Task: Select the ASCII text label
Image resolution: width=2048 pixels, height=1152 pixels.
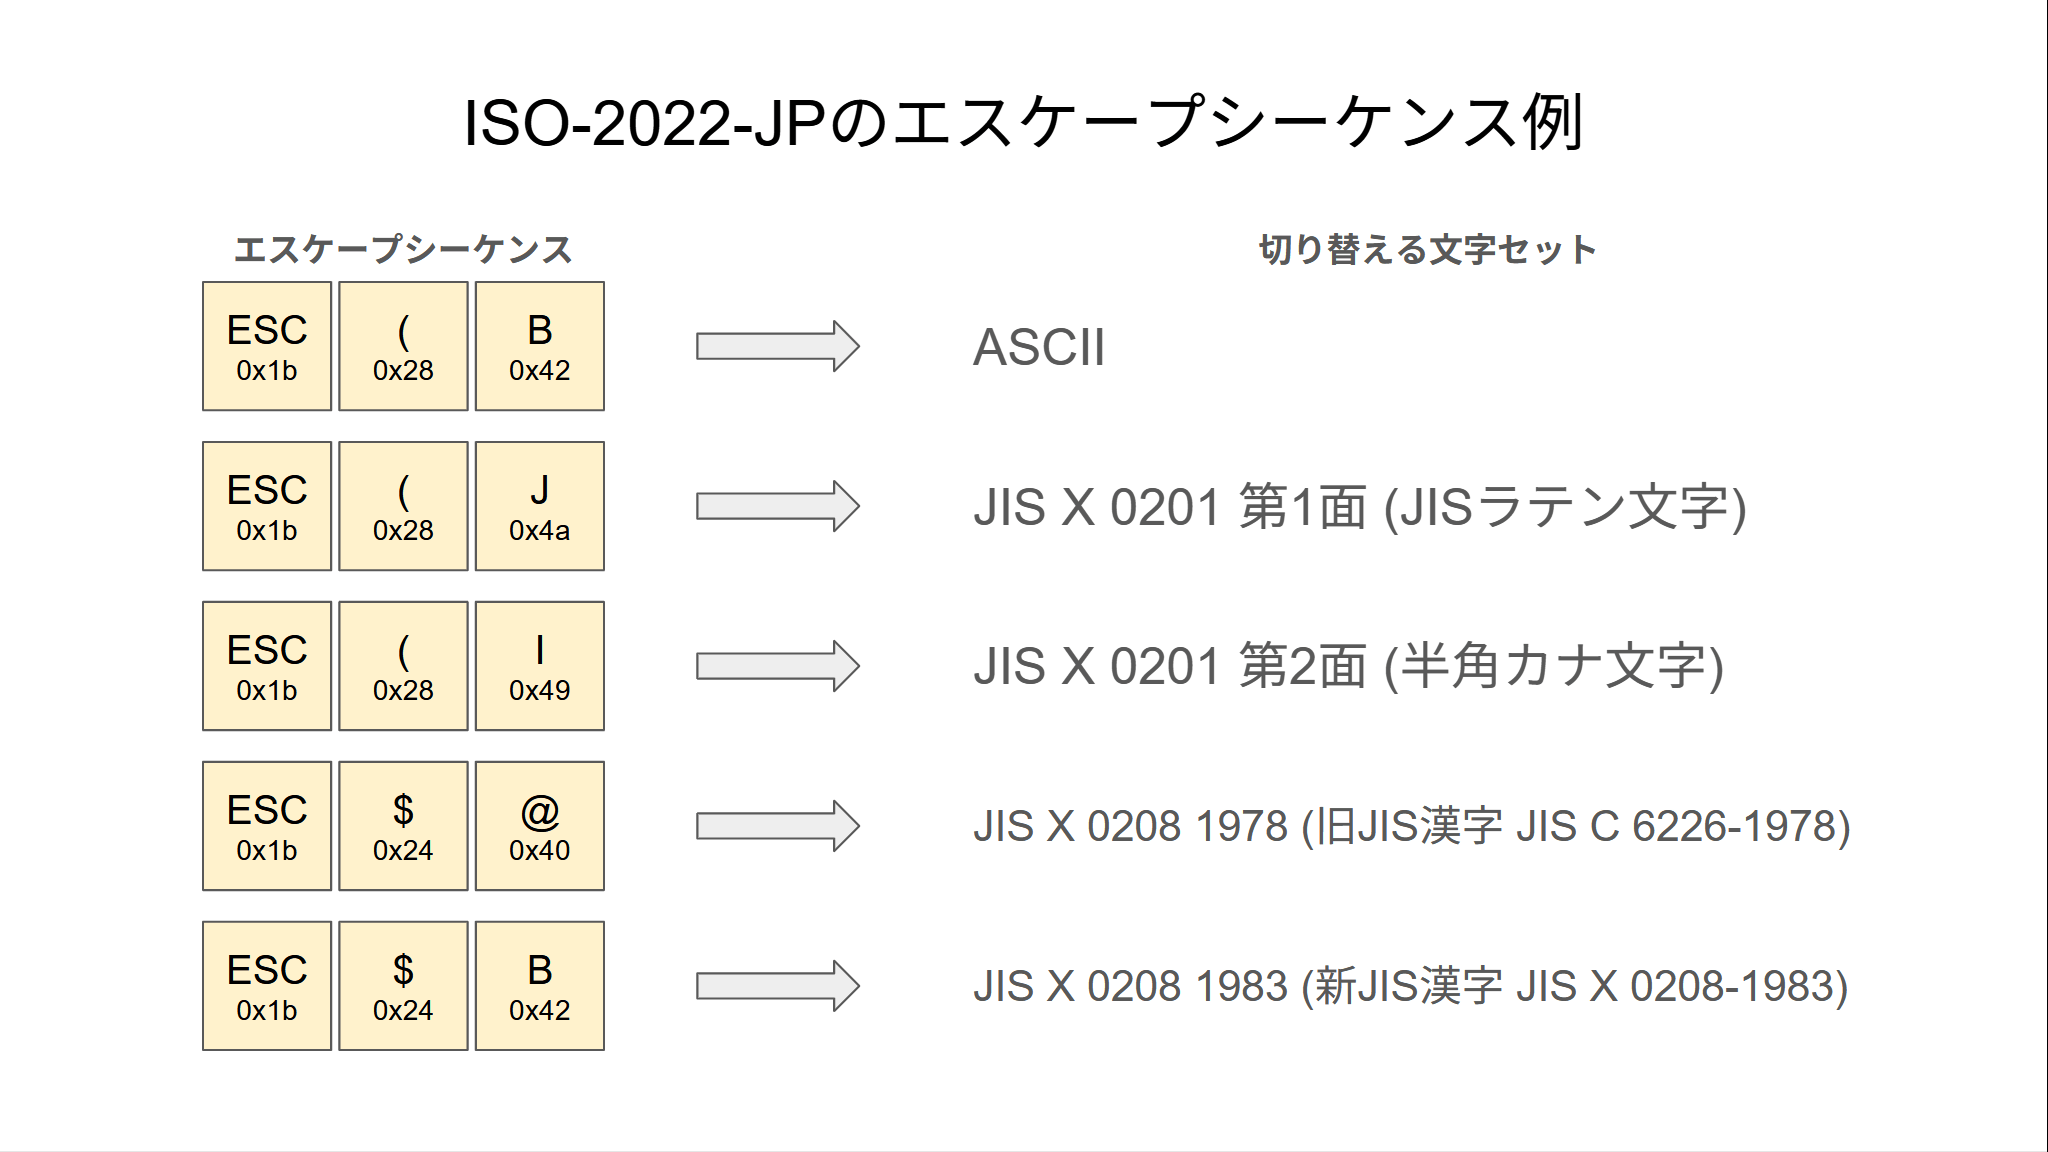Action: coord(1039,347)
